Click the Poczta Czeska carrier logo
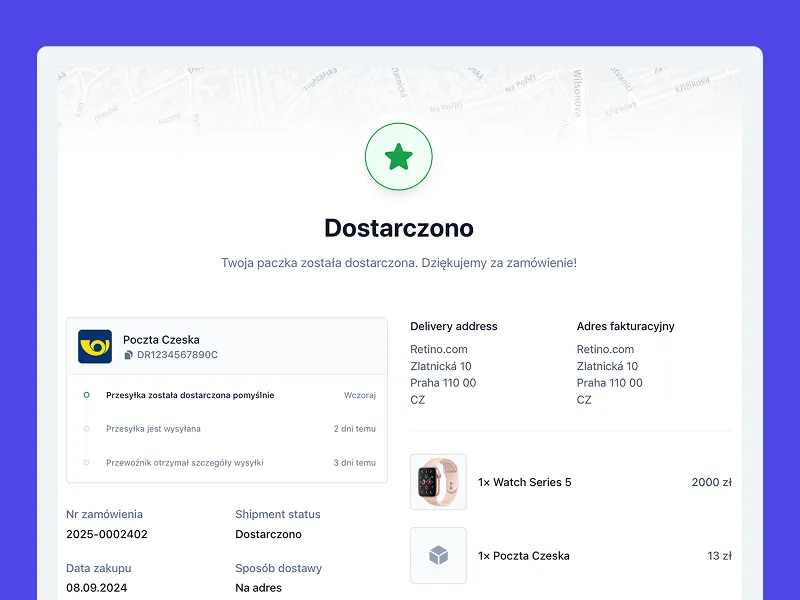 pyautogui.click(x=95, y=347)
